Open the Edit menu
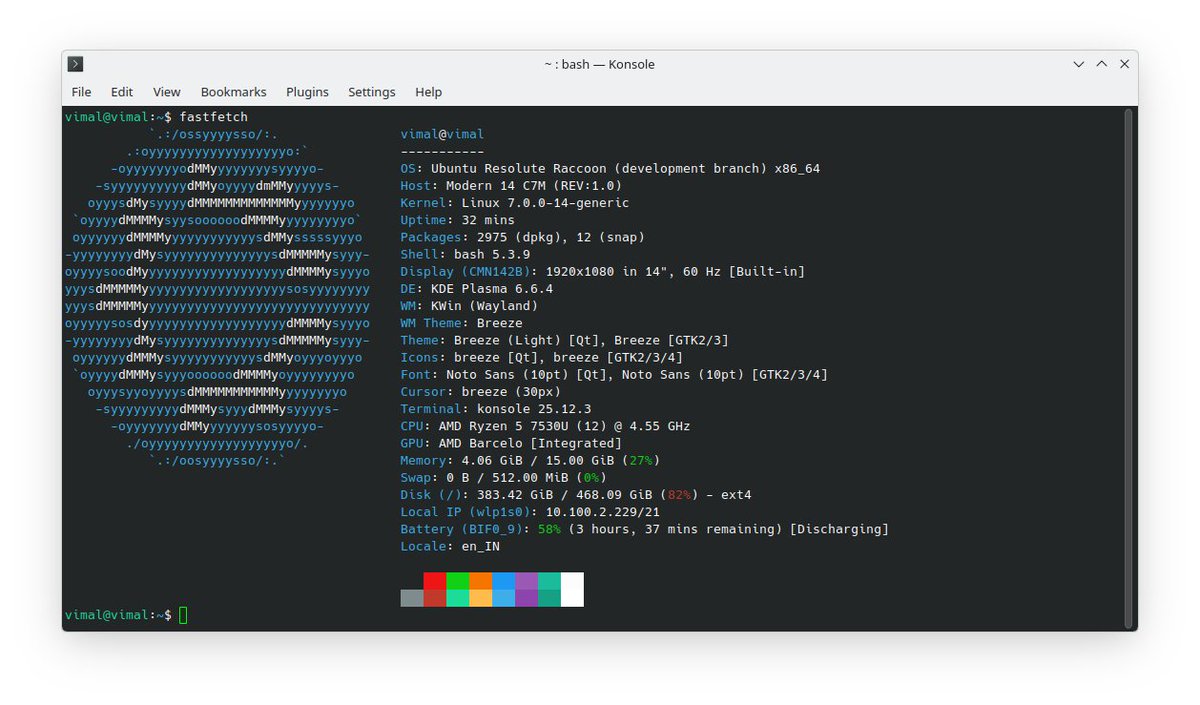1200x705 pixels. click(x=122, y=92)
